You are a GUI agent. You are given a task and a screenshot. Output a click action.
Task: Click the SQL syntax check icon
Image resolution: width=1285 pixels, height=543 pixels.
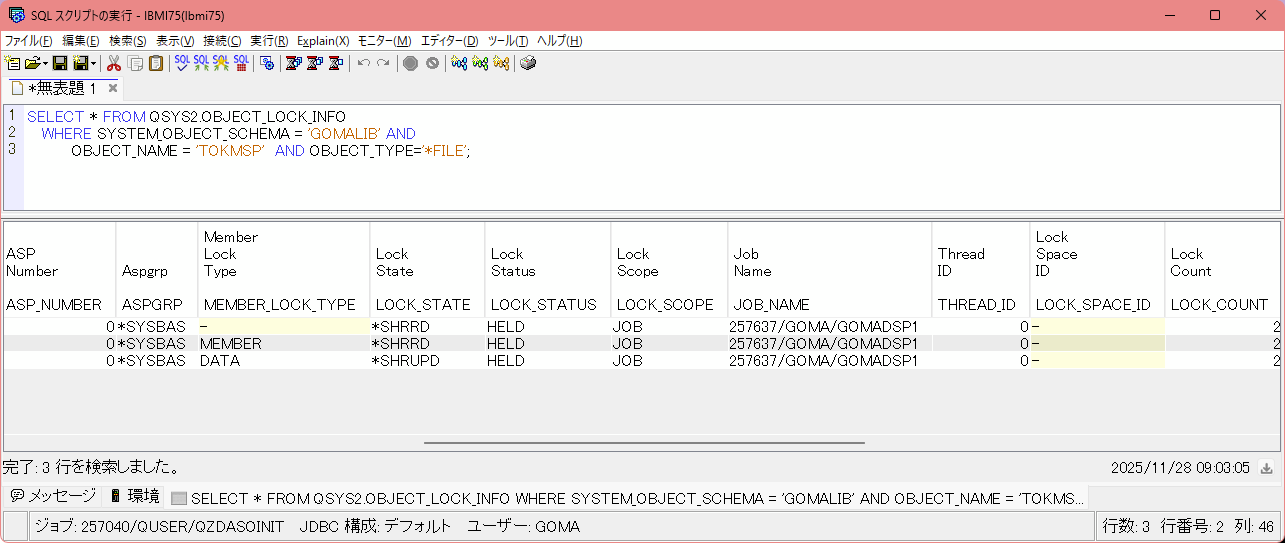182,63
